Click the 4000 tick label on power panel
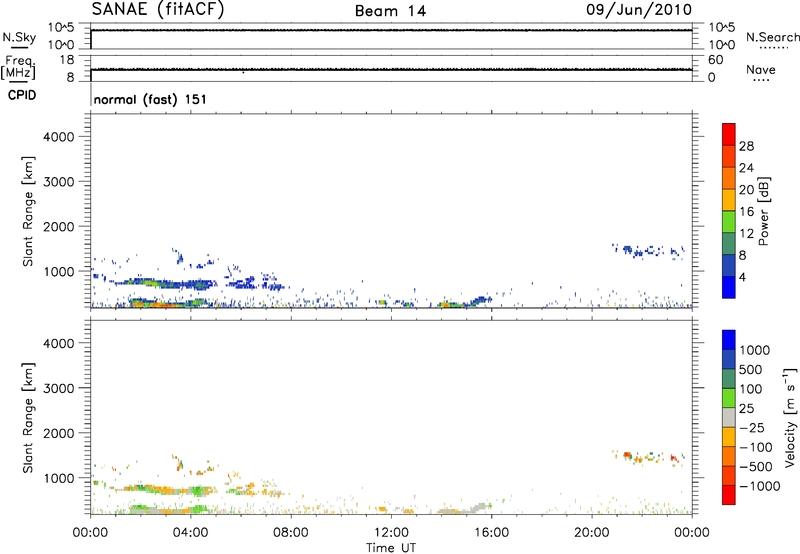This screenshot has height=554, width=800. 59,137
